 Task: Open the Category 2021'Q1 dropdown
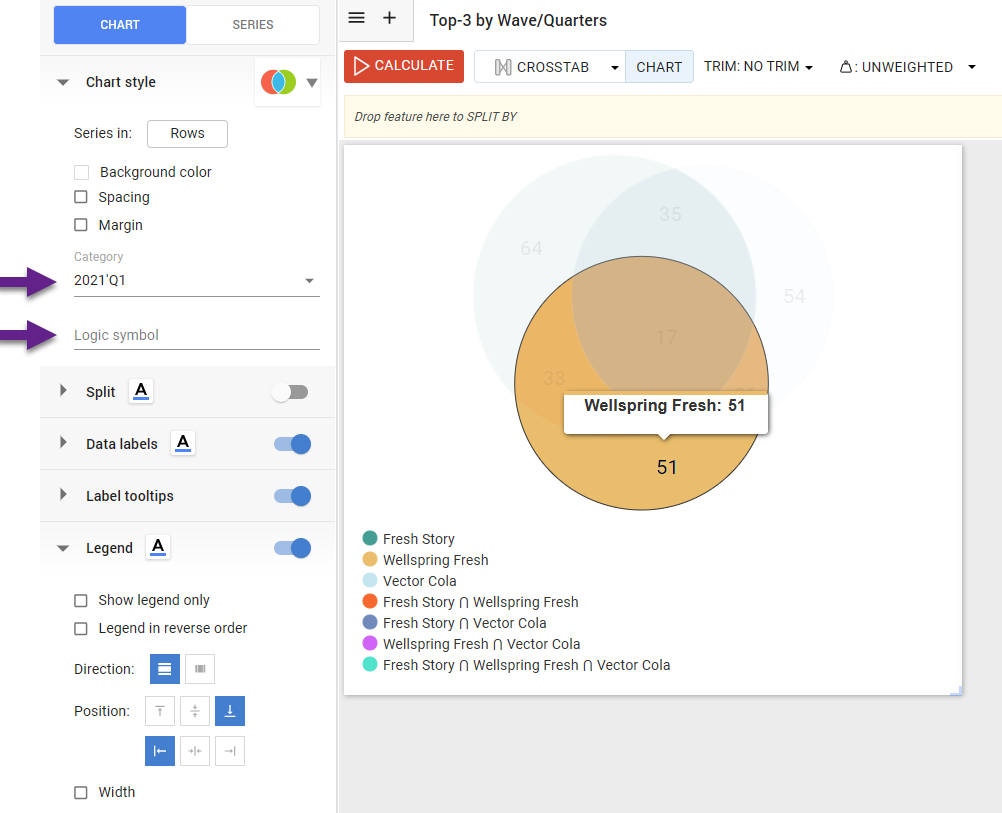tap(196, 281)
